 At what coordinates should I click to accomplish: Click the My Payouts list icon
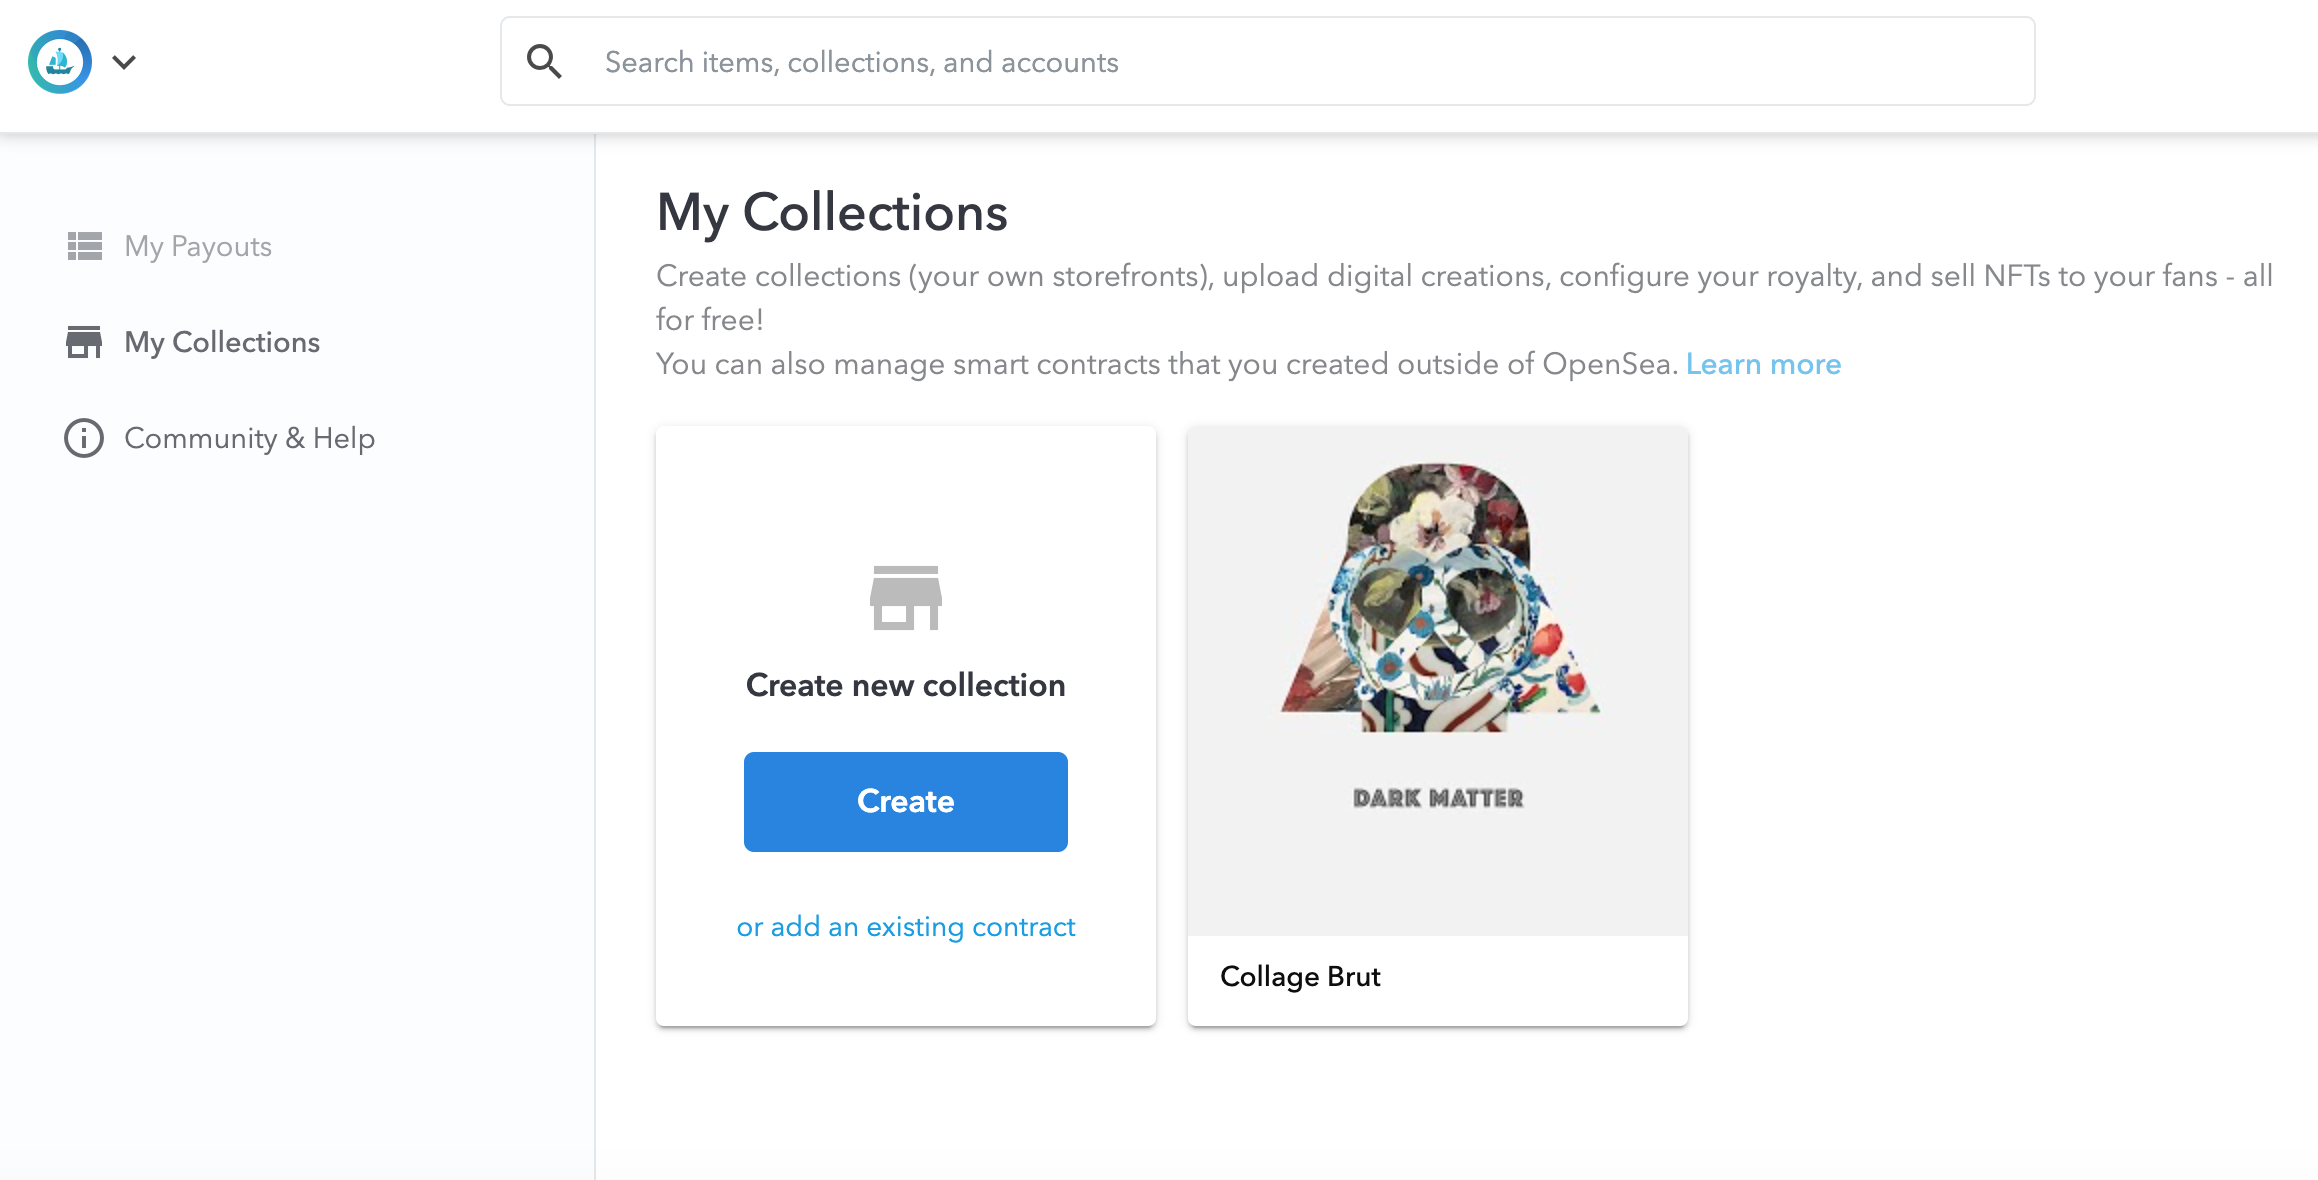click(x=84, y=246)
